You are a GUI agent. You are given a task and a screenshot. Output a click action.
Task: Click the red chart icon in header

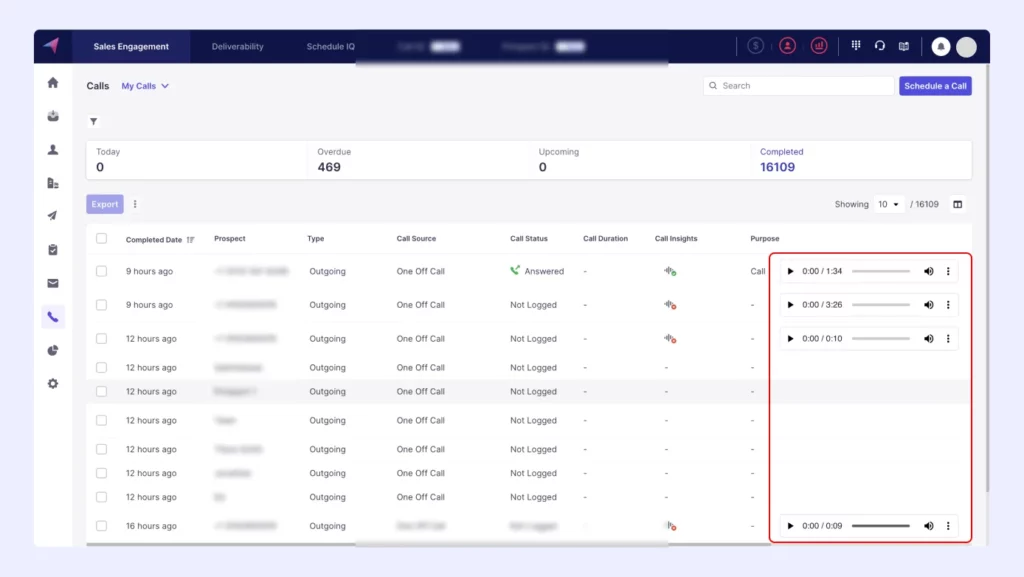[x=819, y=46]
